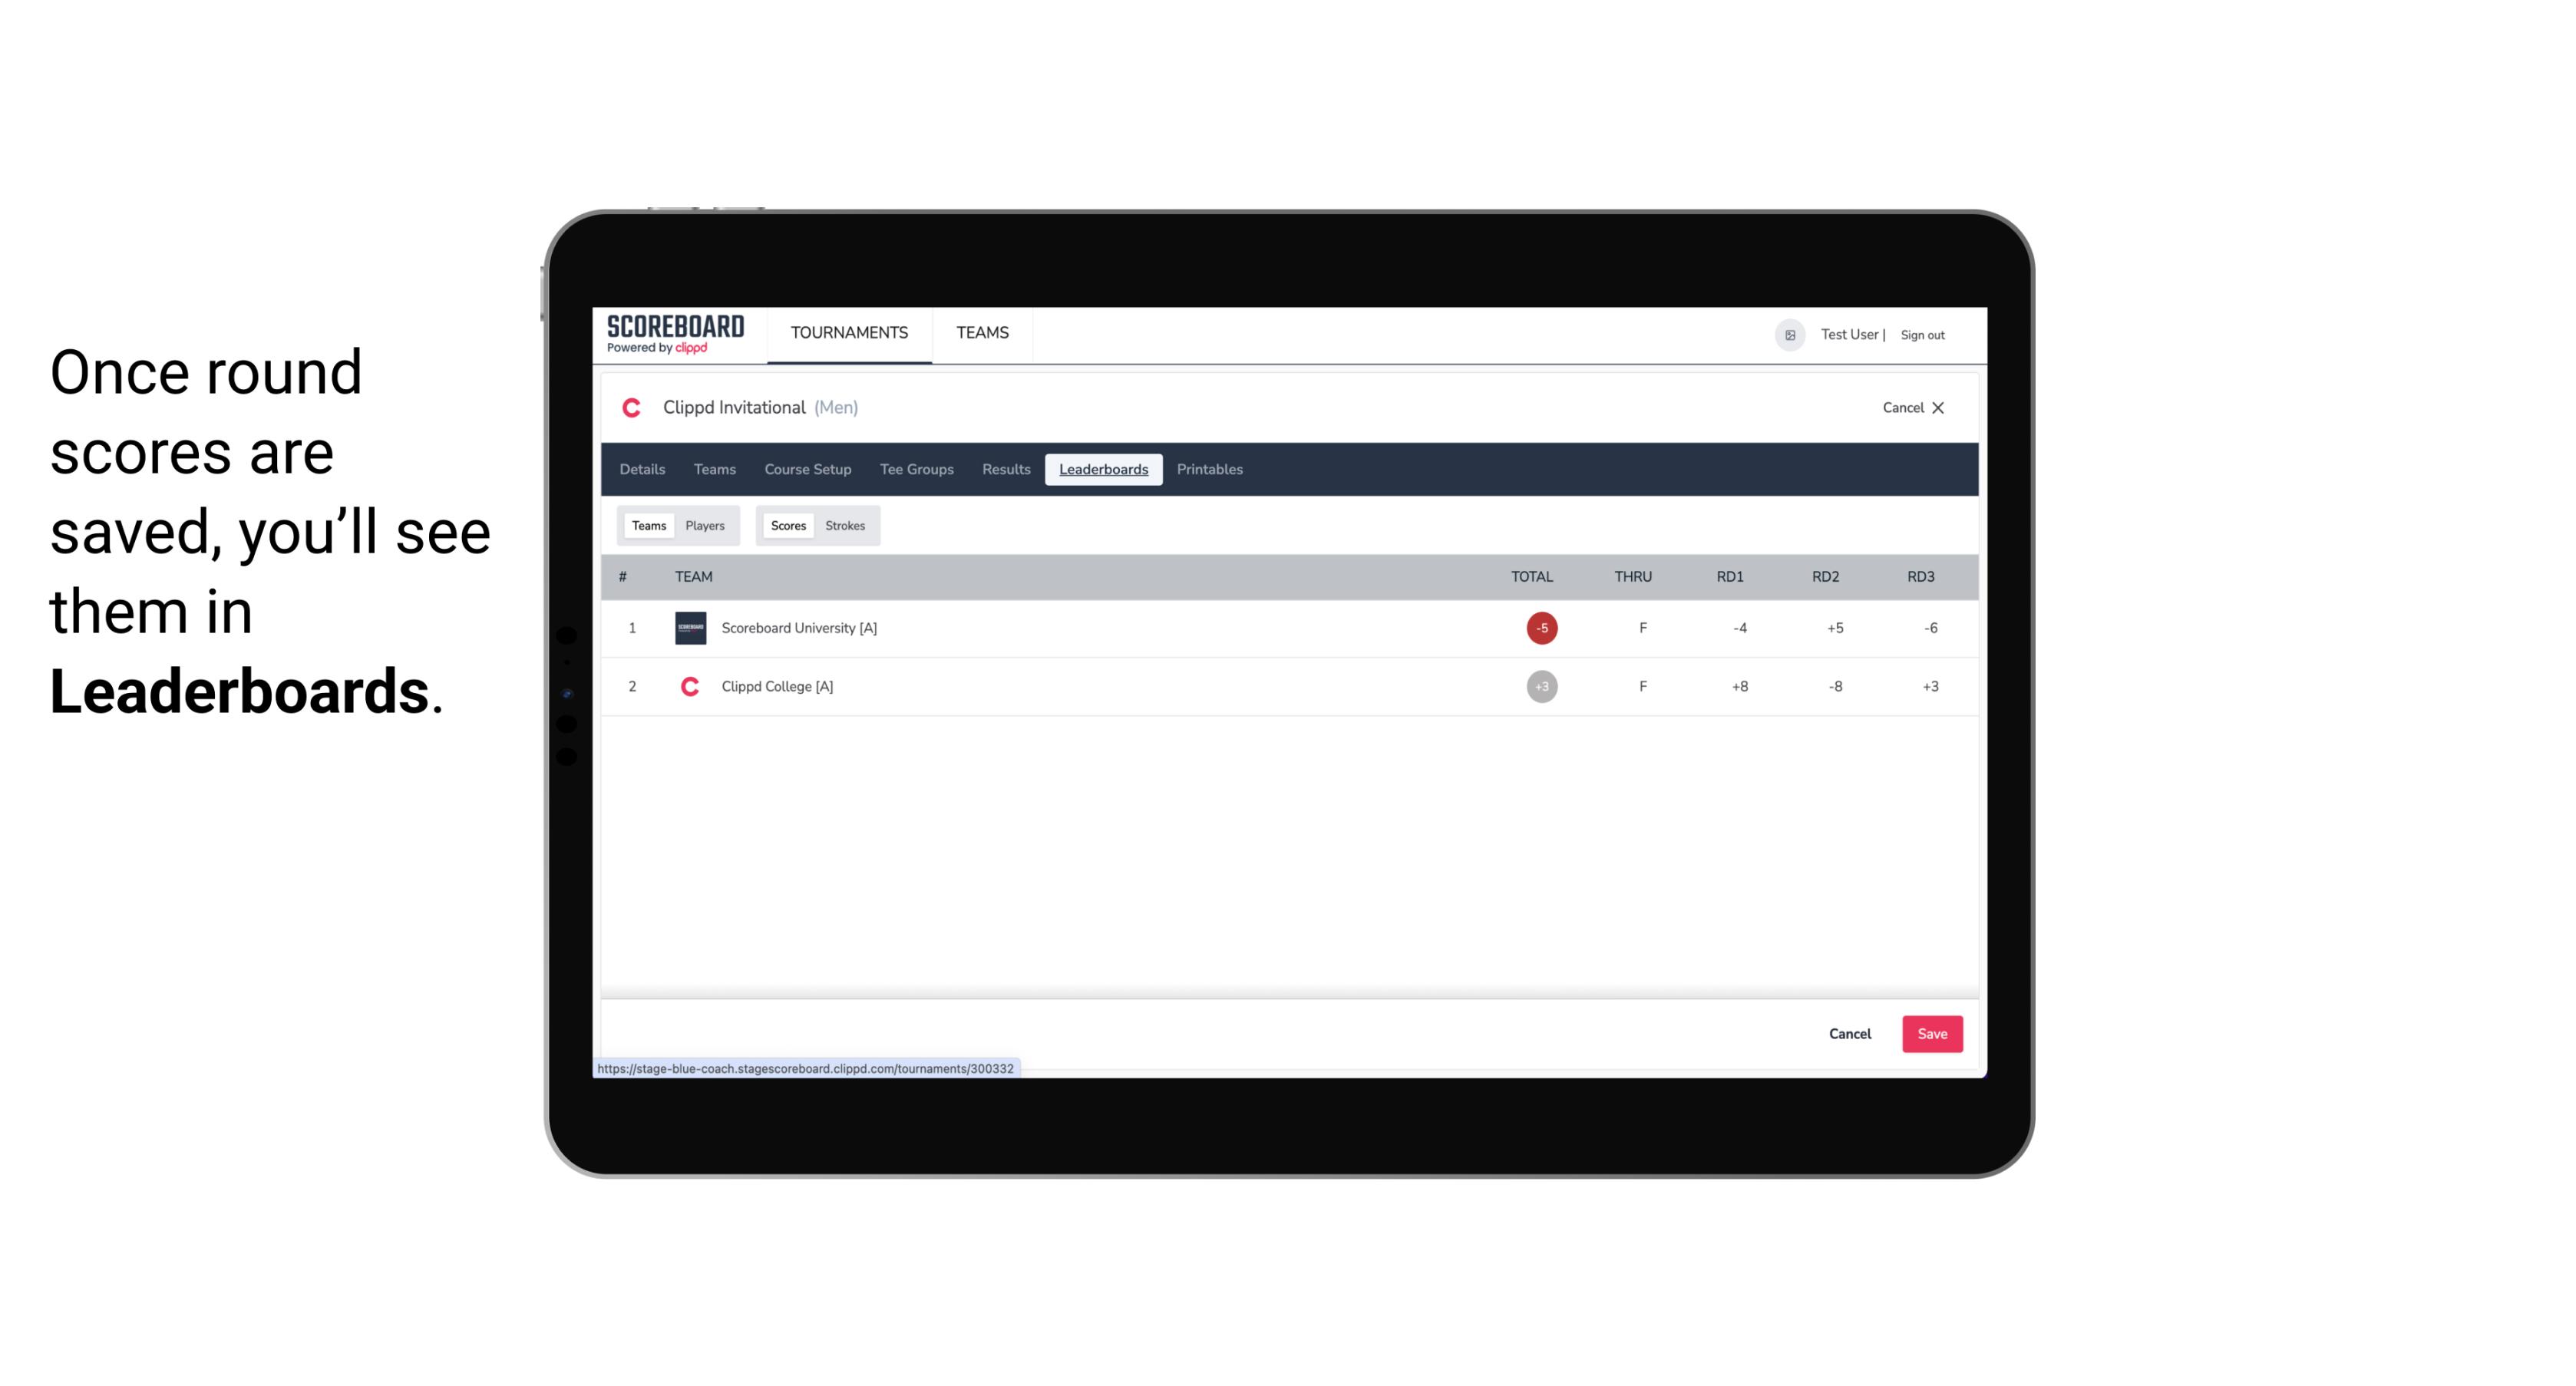Screen dimensions: 2576x1386
Task: Click the Cancel button at bottom
Action: point(1851,1033)
